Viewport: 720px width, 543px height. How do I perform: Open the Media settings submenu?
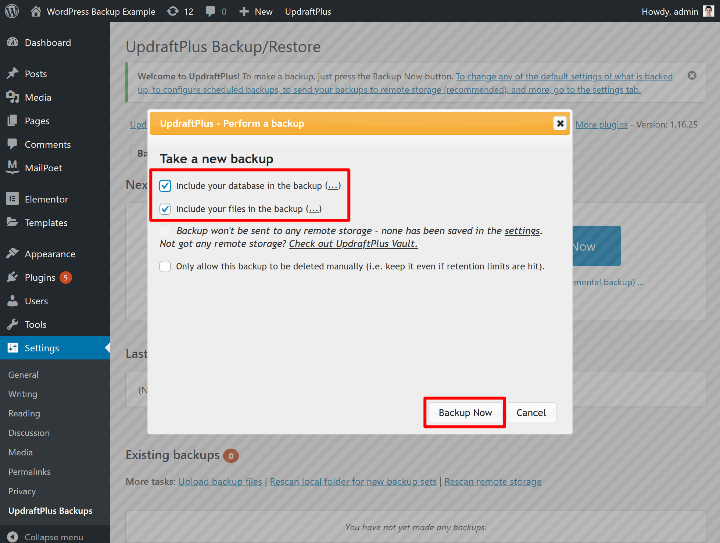(x=20, y=452)
